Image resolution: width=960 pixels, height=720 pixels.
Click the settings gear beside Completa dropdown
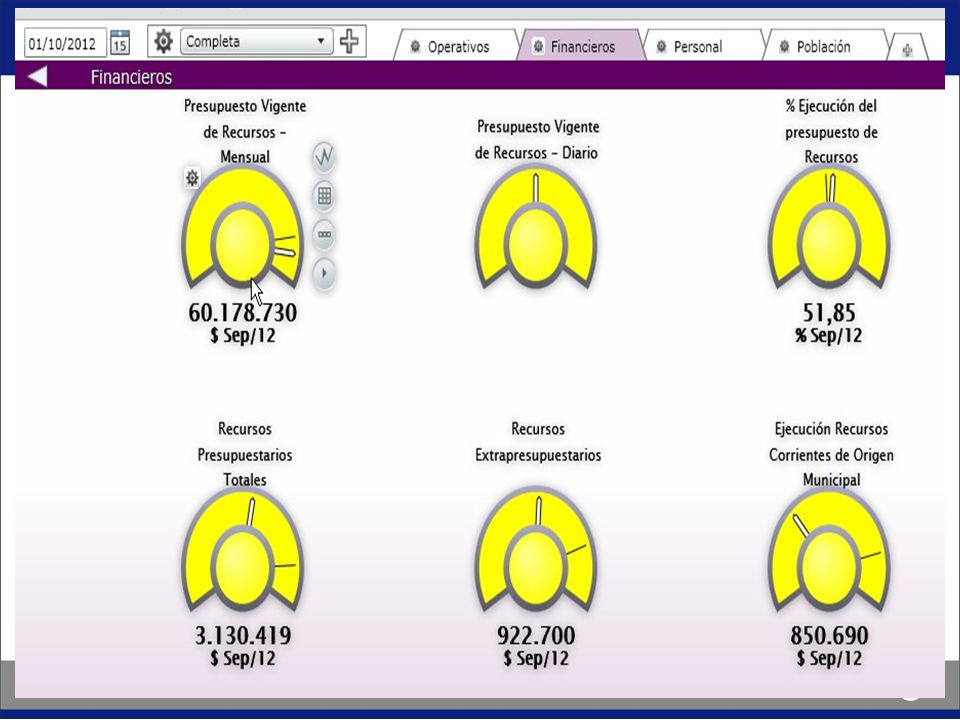(x=163, y=42)
